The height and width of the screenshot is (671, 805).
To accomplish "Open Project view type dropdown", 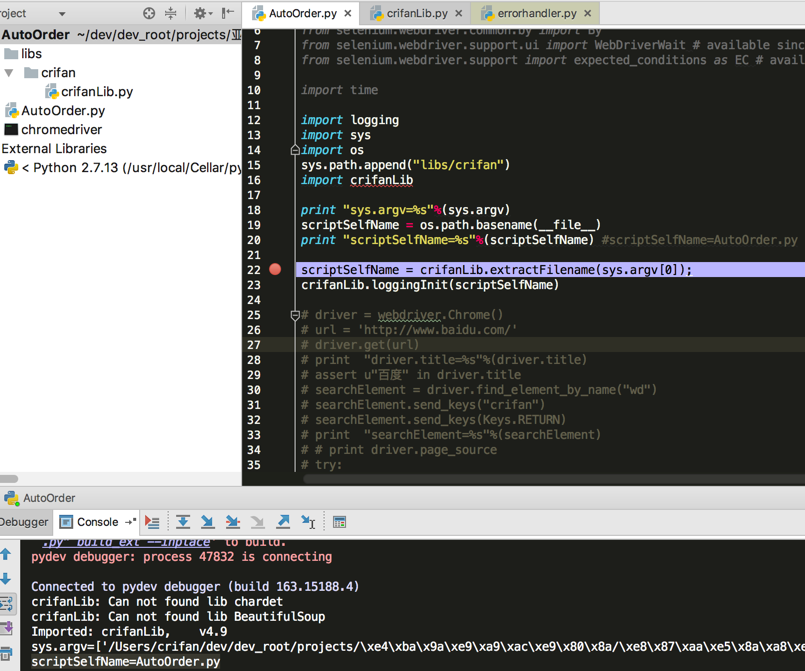I will (x=62, y=14).
